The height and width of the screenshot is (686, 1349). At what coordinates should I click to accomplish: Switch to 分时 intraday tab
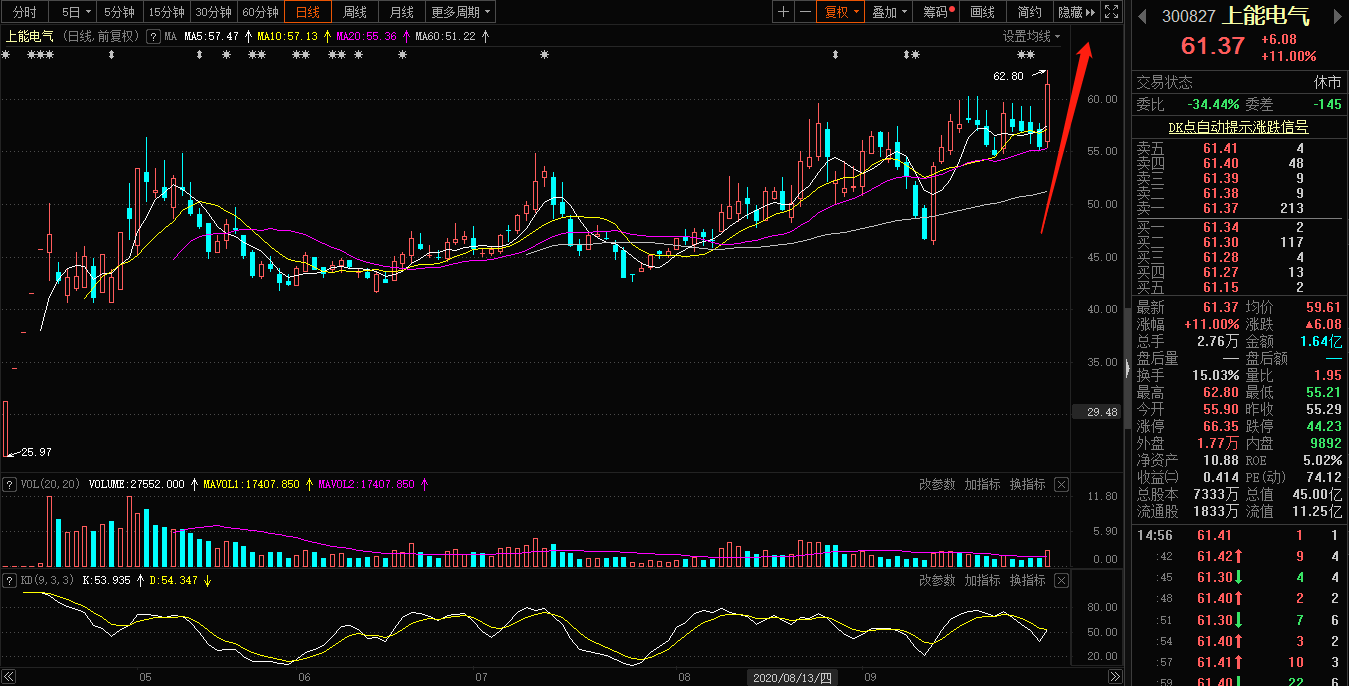24,12
